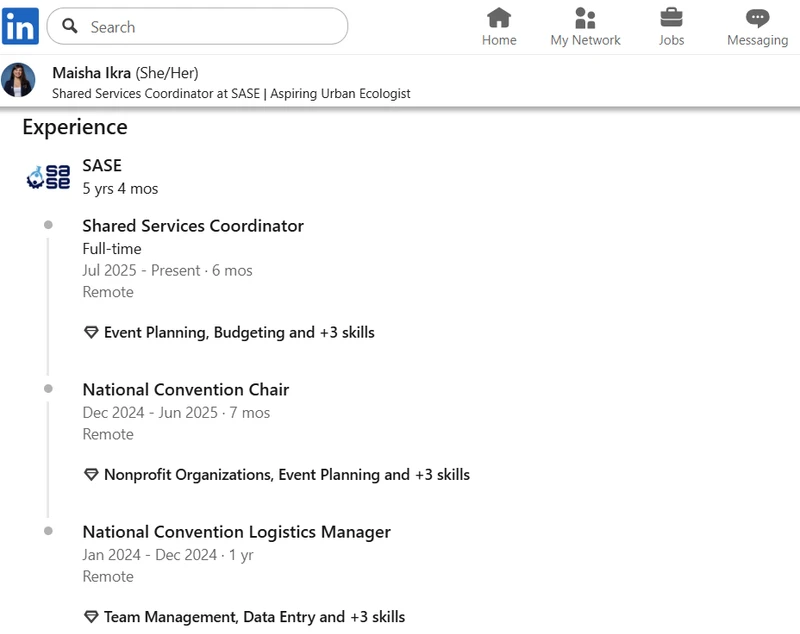This screenshot has height=634, width=800.
Task: Open the SASE company logo
Action: point(48,177)
